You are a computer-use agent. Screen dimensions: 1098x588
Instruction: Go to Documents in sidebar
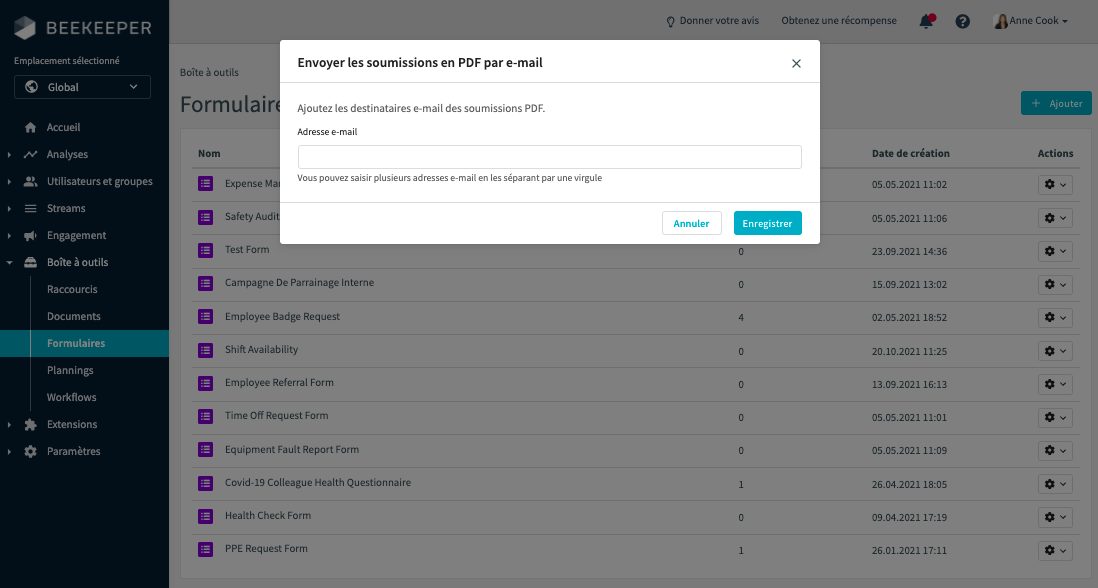74,317
